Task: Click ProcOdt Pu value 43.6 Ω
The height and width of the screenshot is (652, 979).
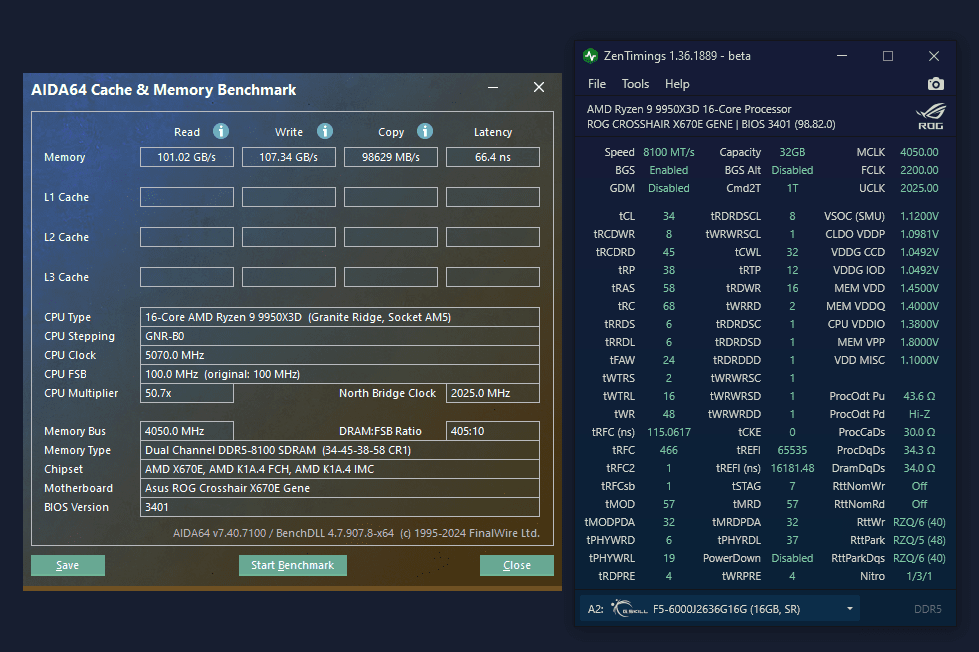Action: [x=919, y=396]
